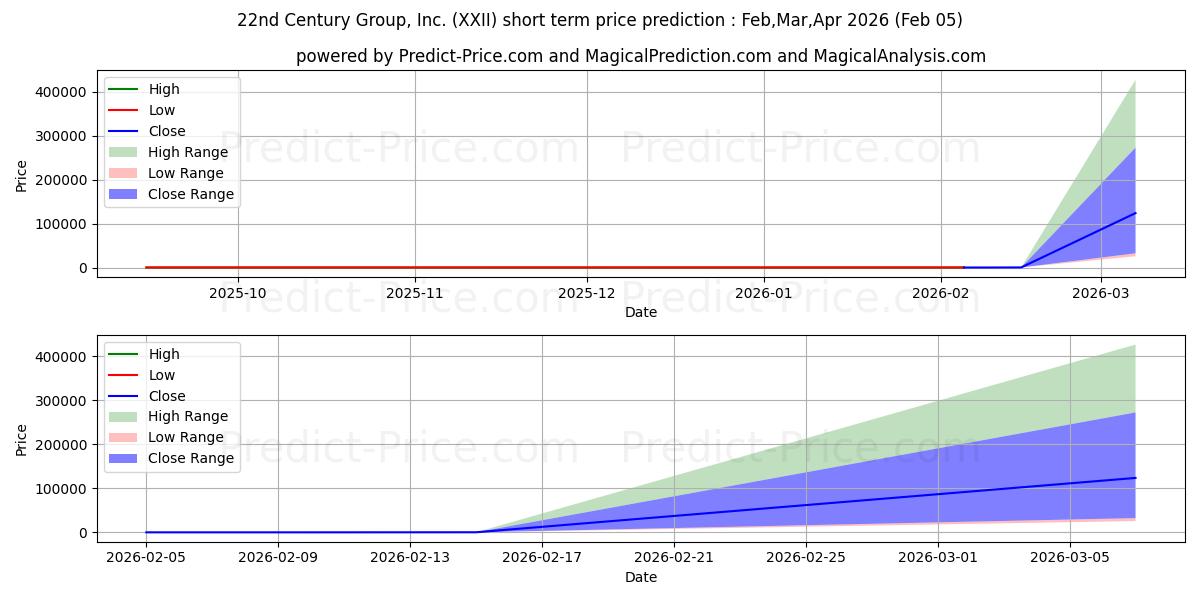This screenshot has width=1200, height=600.
Task: Select the High Range swatch in top legend
Action: [125, 152]
